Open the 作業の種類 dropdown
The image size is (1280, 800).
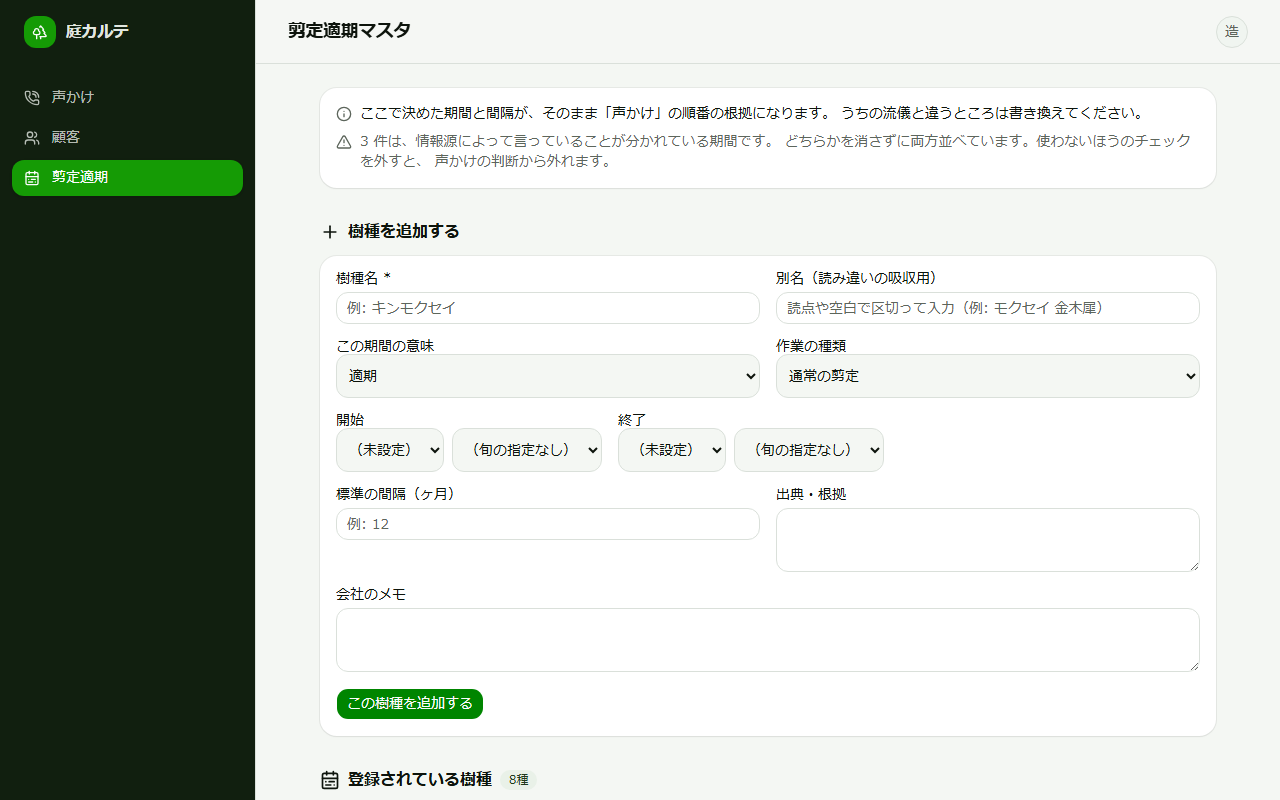[988, 376]
